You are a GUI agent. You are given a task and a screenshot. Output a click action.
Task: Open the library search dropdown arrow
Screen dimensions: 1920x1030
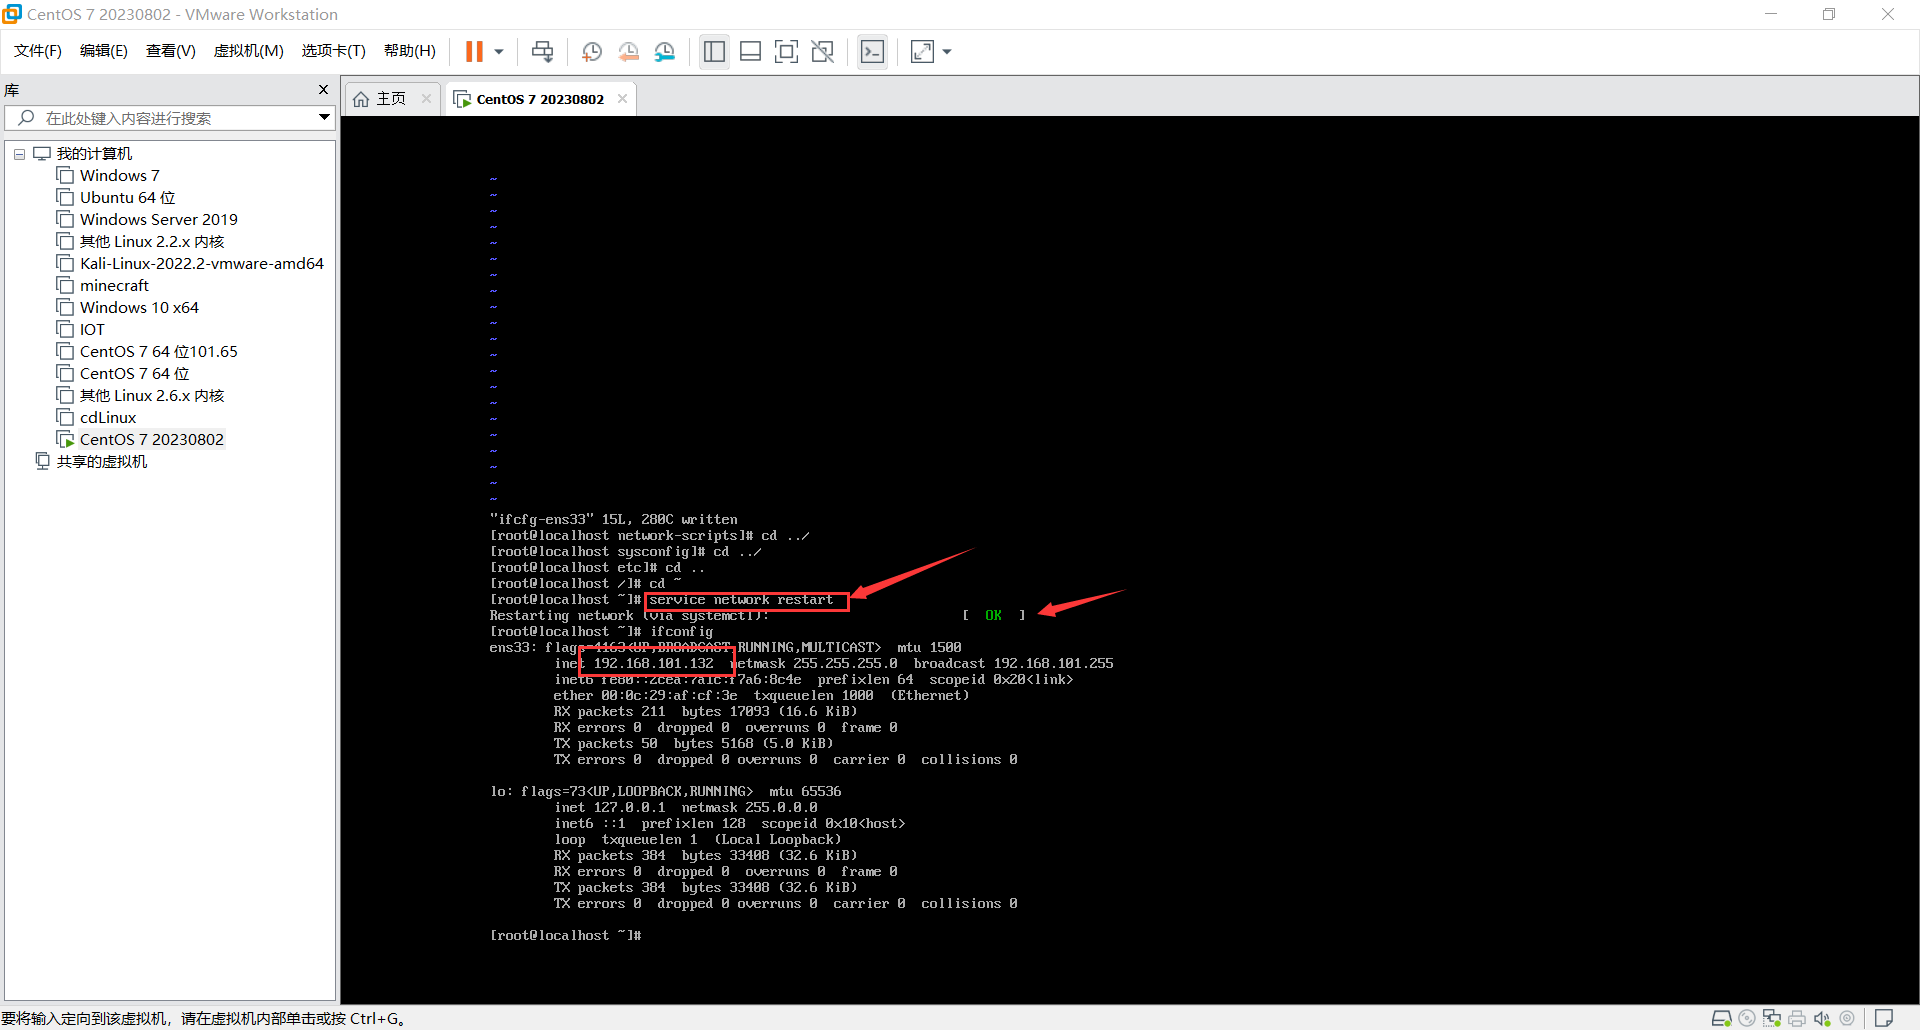point(324,118)
